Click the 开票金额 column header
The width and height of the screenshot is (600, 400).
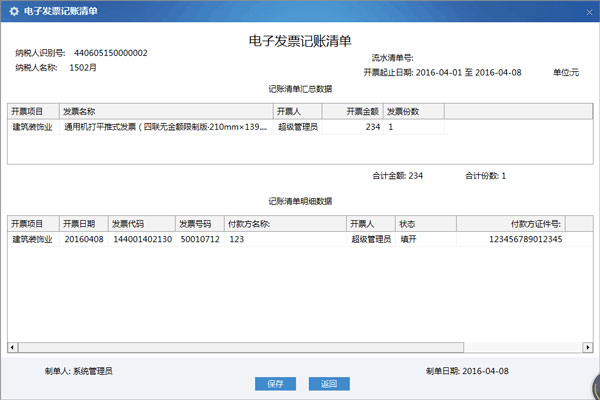(353, 111)
